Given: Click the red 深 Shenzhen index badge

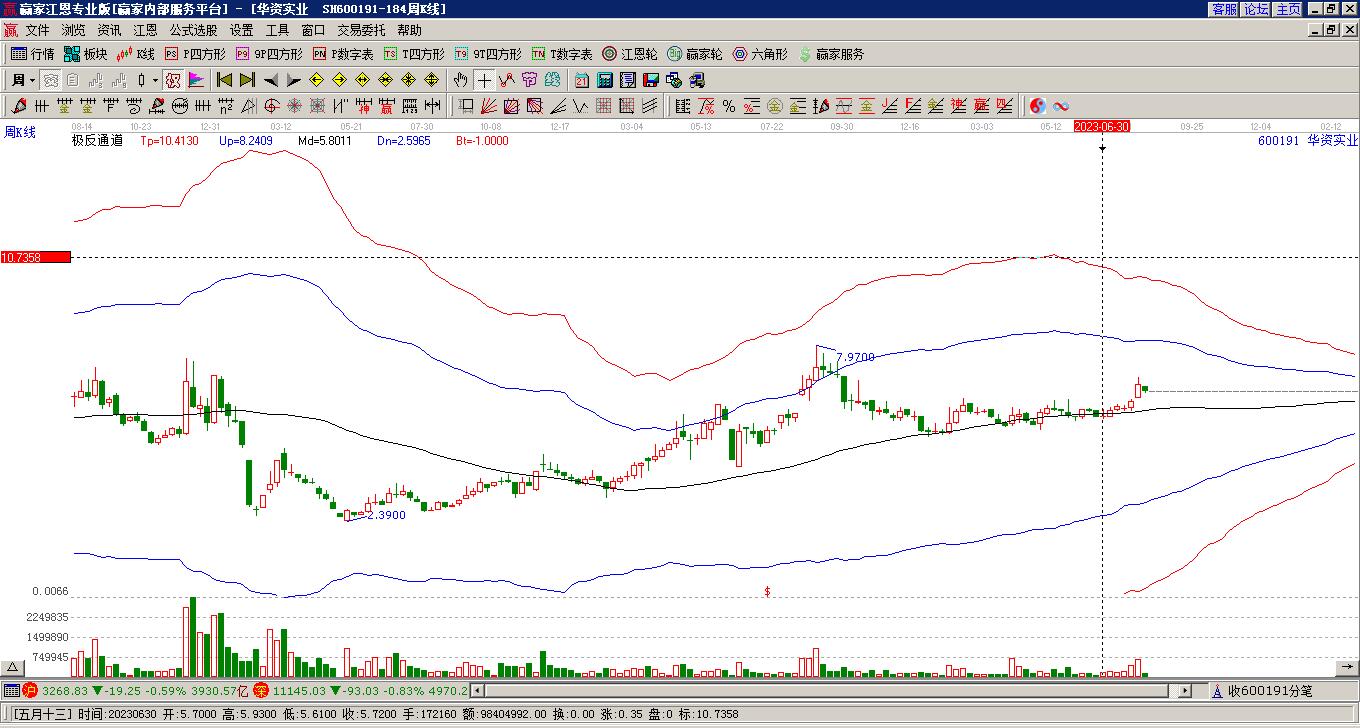Looking at the screenshot, I should pos(260,690).
